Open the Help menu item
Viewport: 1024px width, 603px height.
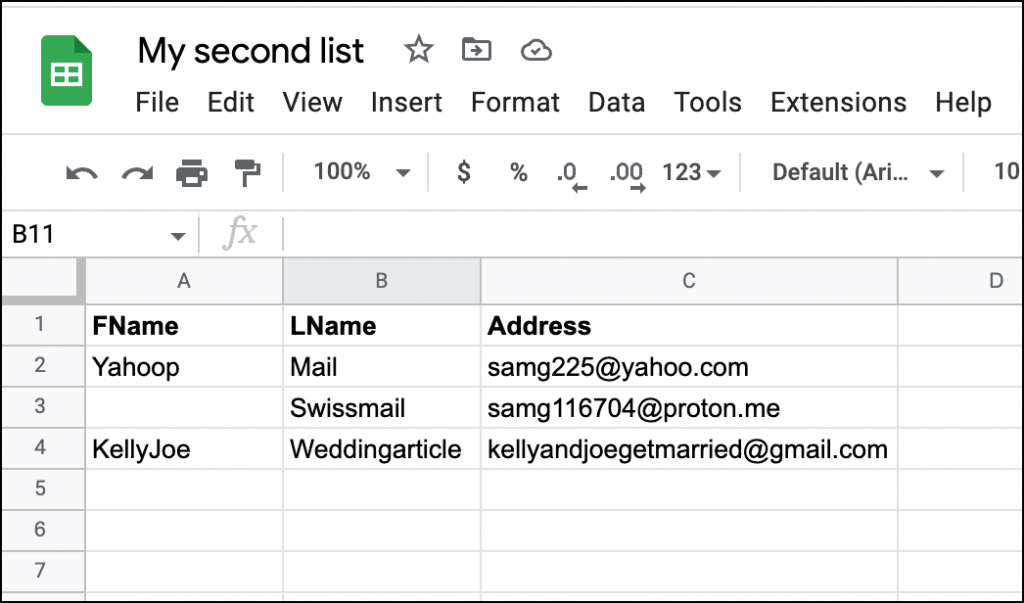click(963, 102)
